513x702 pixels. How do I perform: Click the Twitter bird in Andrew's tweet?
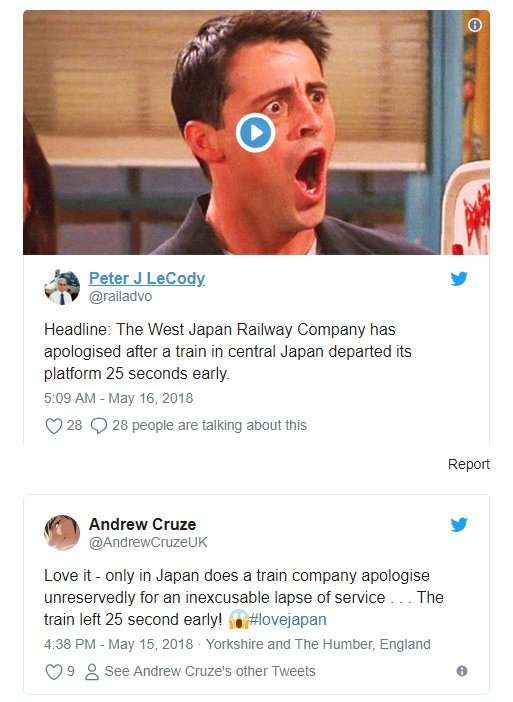pyautogui.click(x=459, y=524)
